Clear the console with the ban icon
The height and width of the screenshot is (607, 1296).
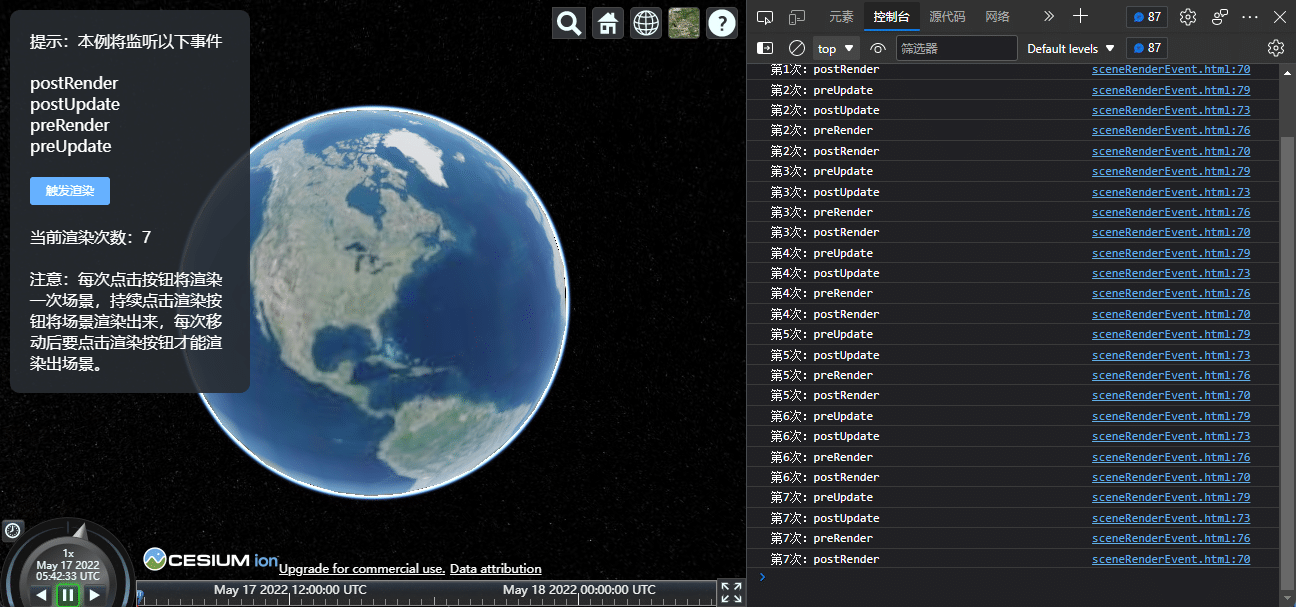click(797, 48)
